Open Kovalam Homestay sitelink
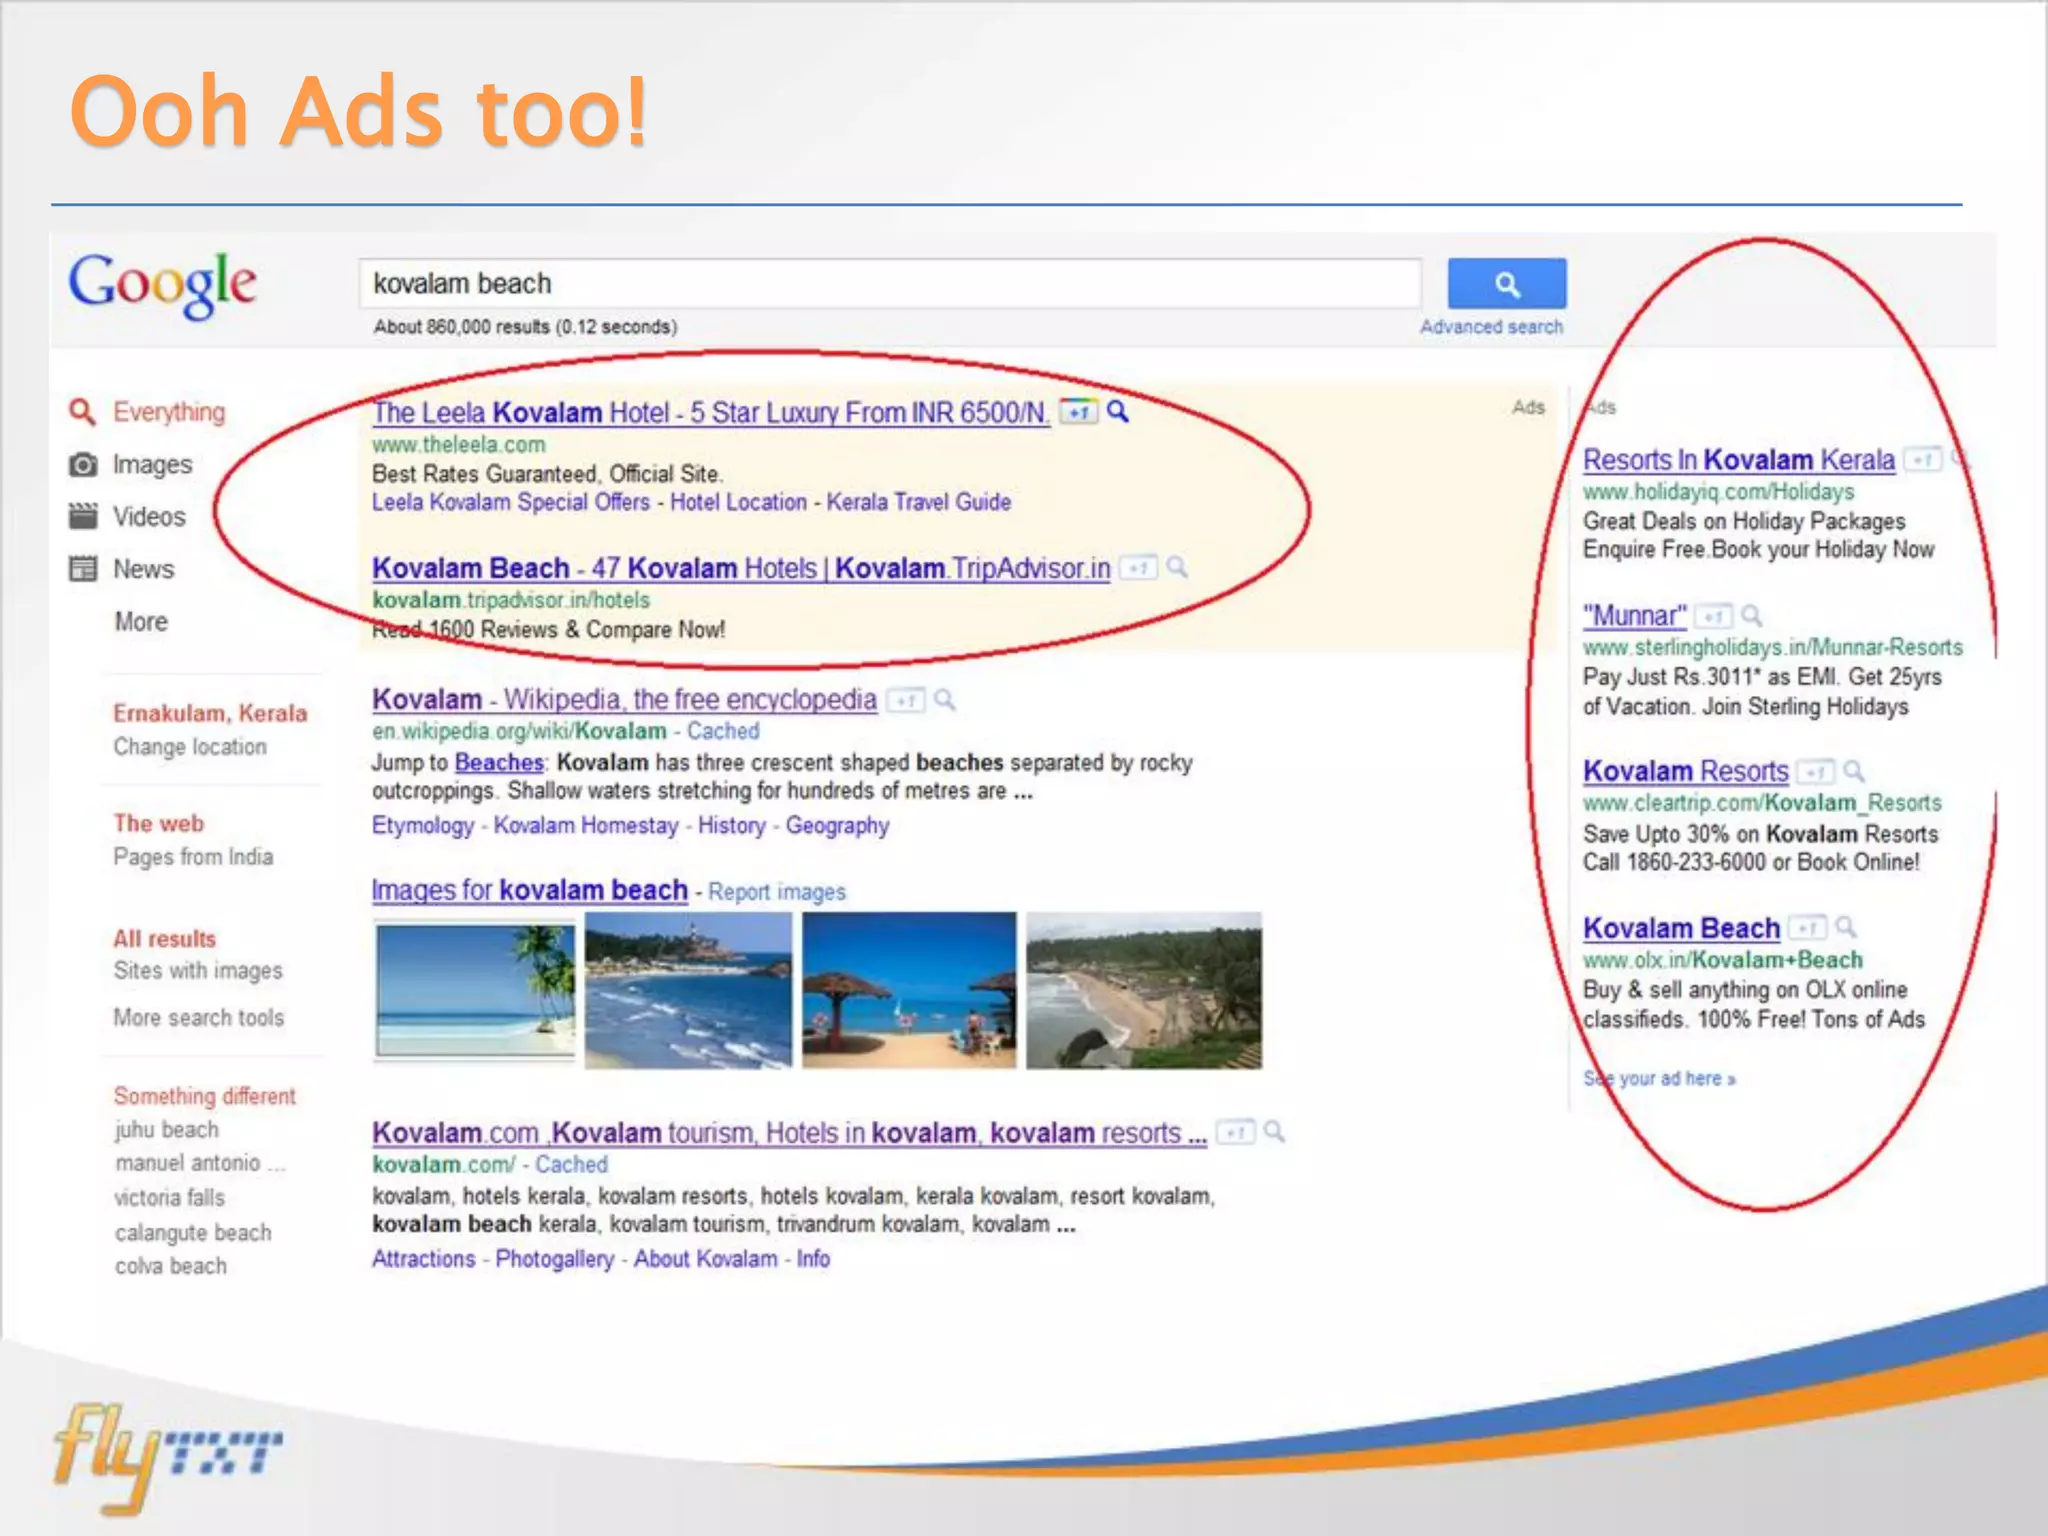 (x=586, y=826)
